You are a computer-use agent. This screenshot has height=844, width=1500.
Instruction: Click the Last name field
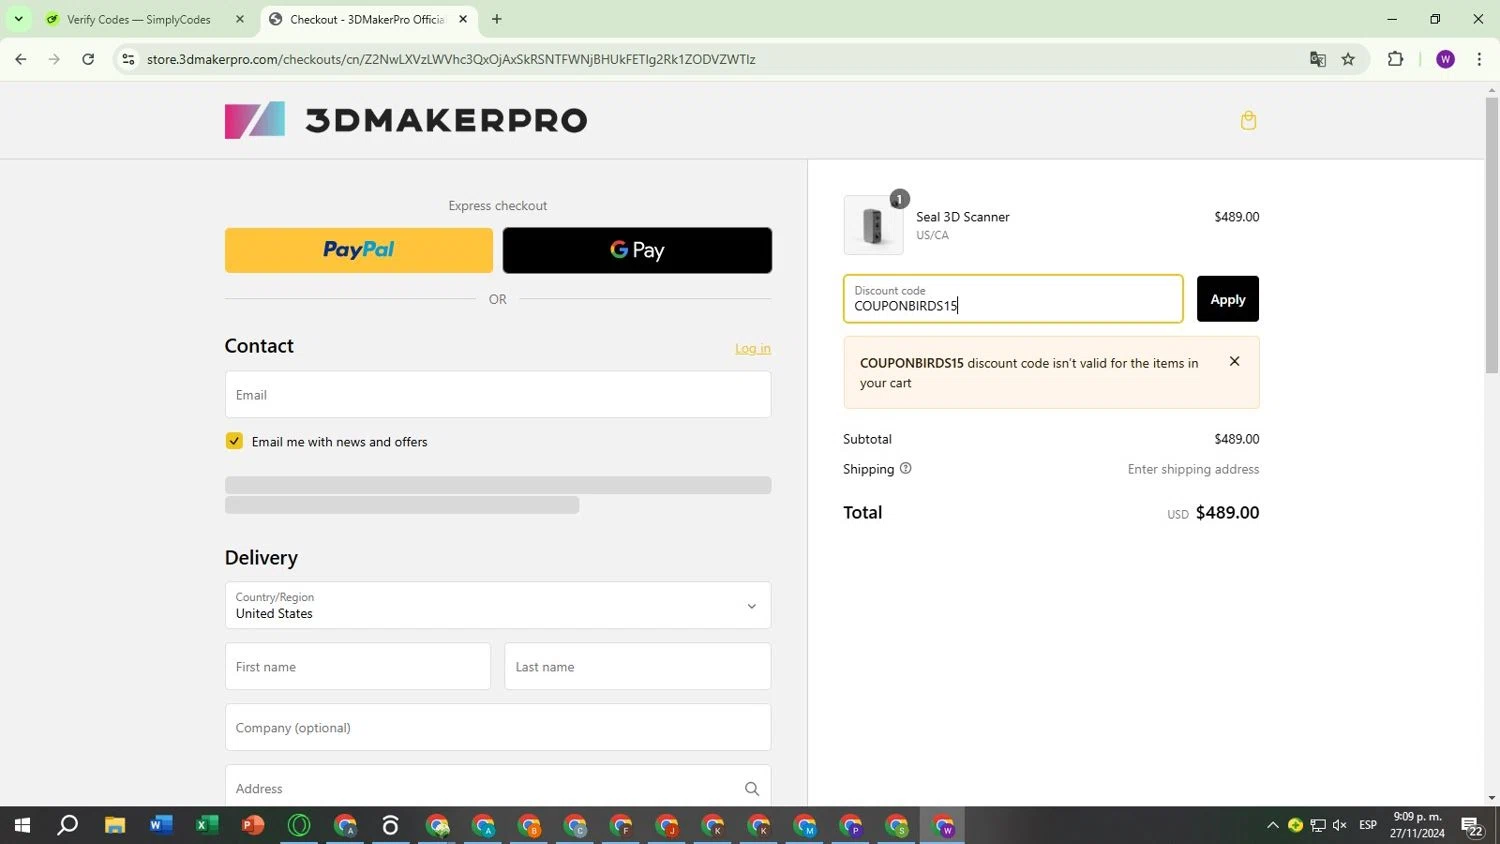pos(638,667)
